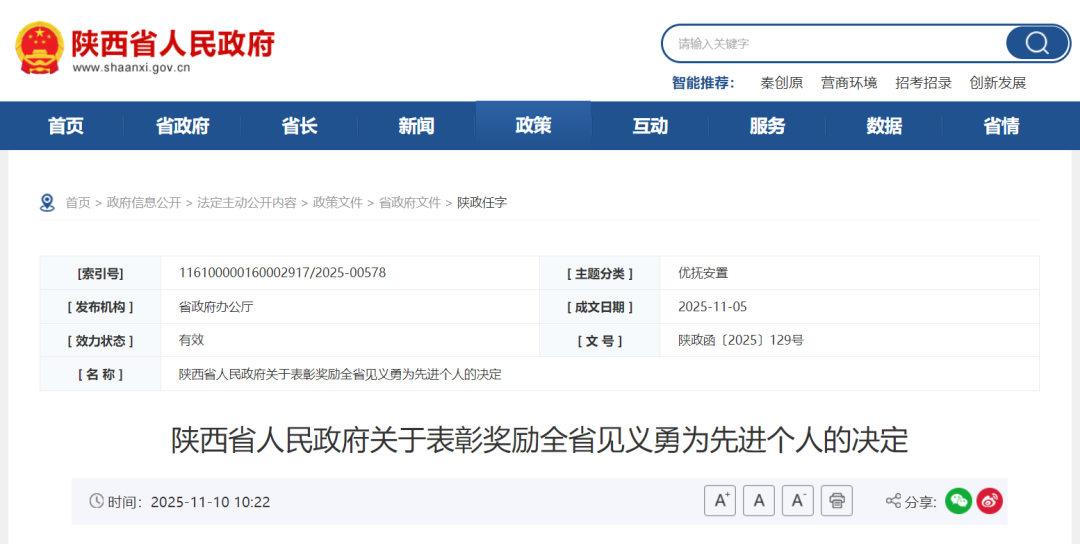The image size is (1080, 544).
Task: Open the 秦创原 recommended link
Action: pyautogui.click(x=781, y=83)
